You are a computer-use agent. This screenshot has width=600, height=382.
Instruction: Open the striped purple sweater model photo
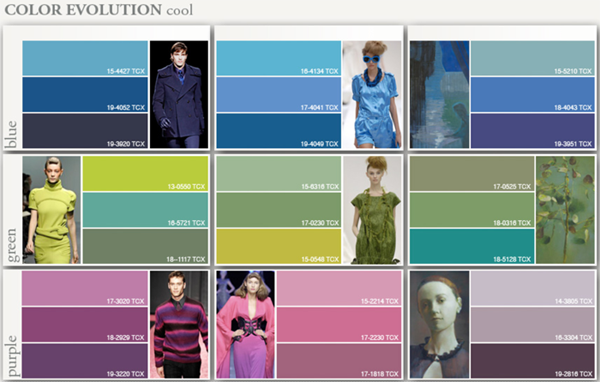179,325
